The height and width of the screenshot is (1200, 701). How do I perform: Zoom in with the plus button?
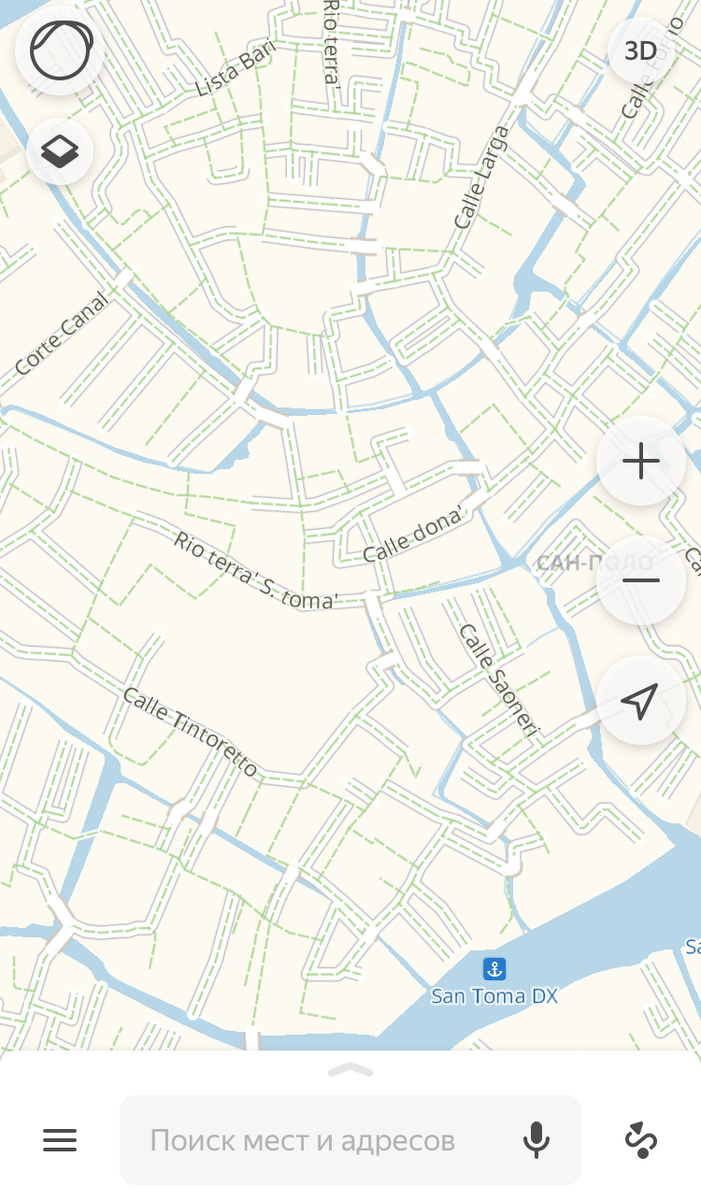pos(641,461)
